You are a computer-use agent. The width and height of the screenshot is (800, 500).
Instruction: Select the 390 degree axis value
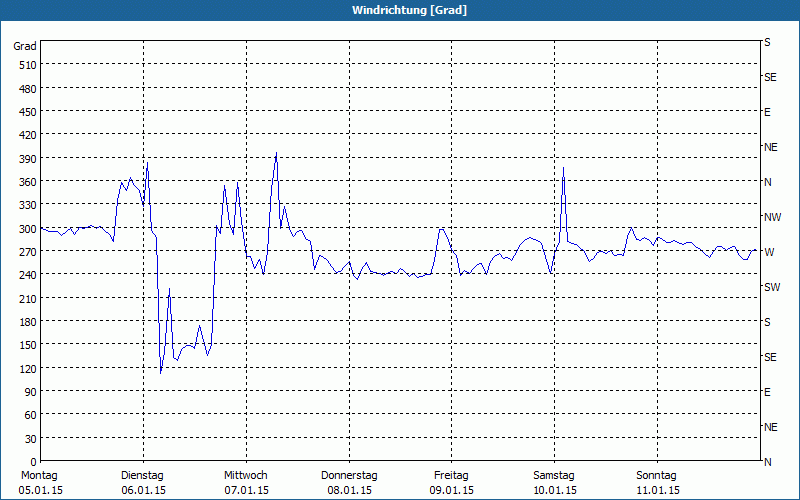tap(28, 159)
